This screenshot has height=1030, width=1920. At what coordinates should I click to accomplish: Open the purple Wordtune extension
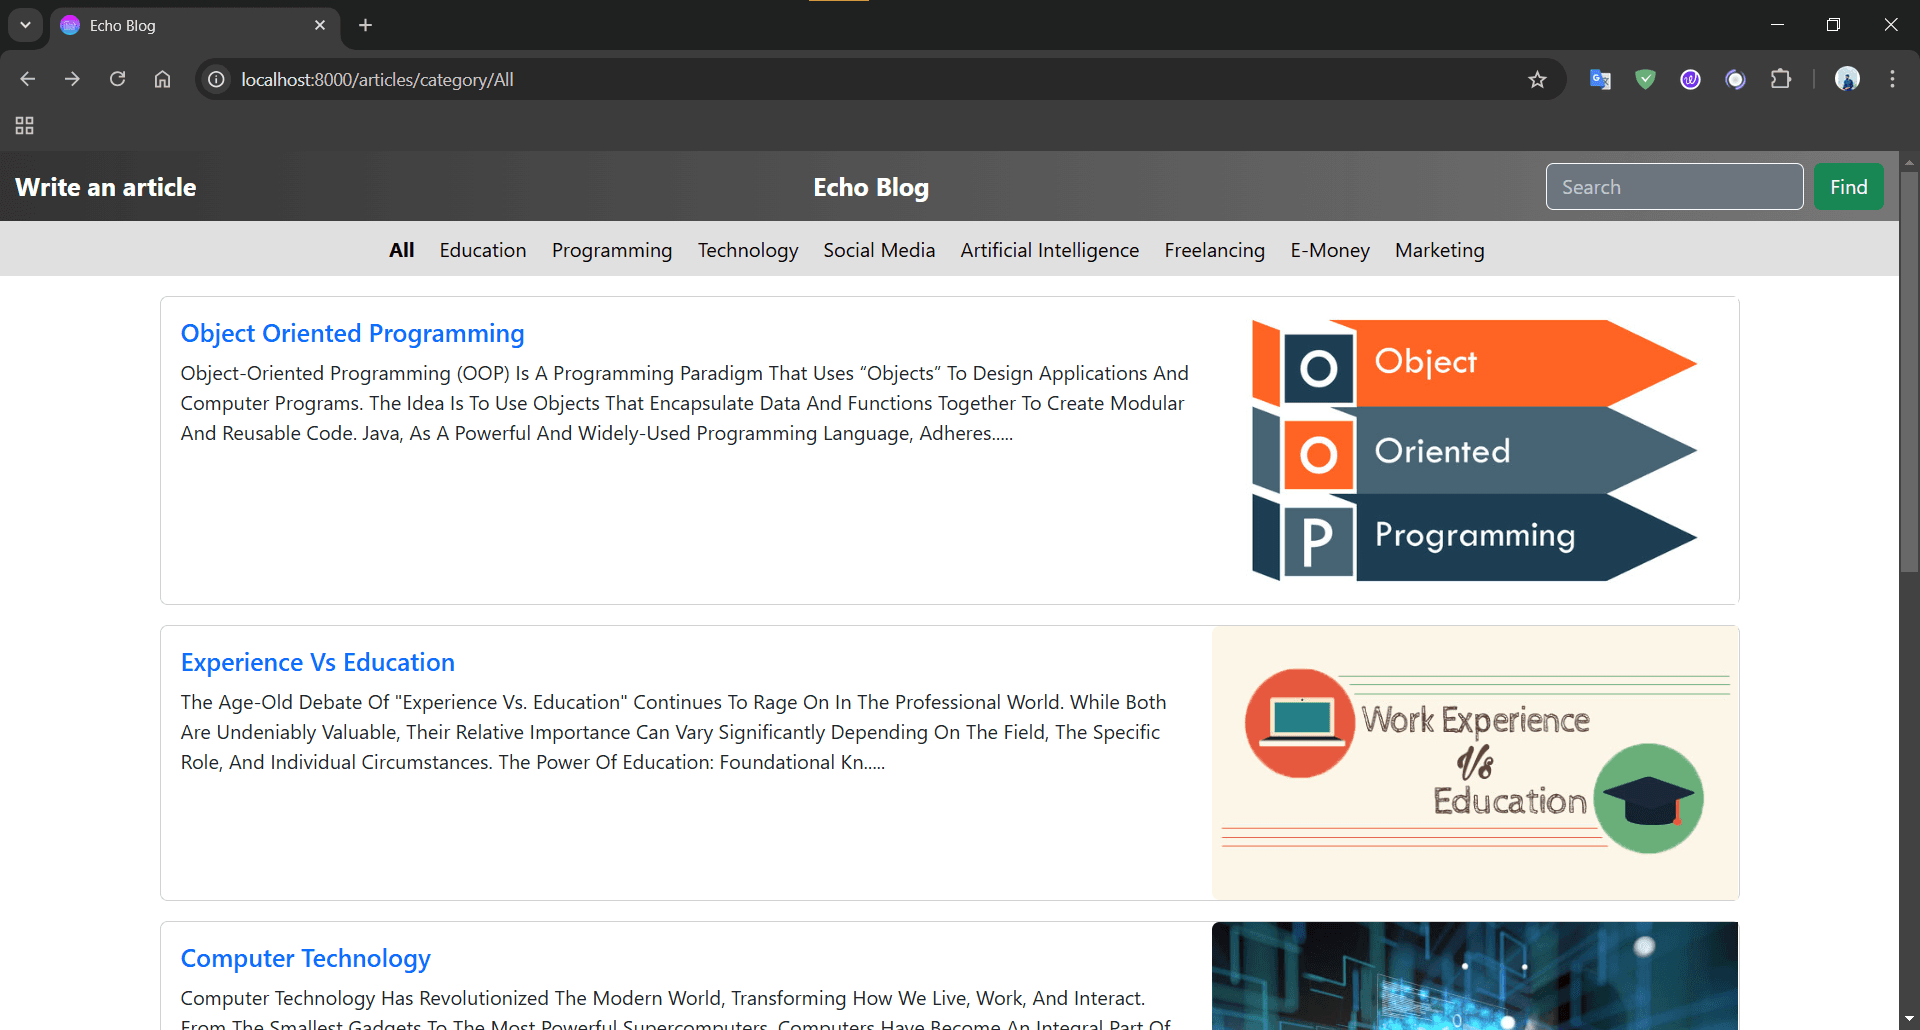point(1691,79)
